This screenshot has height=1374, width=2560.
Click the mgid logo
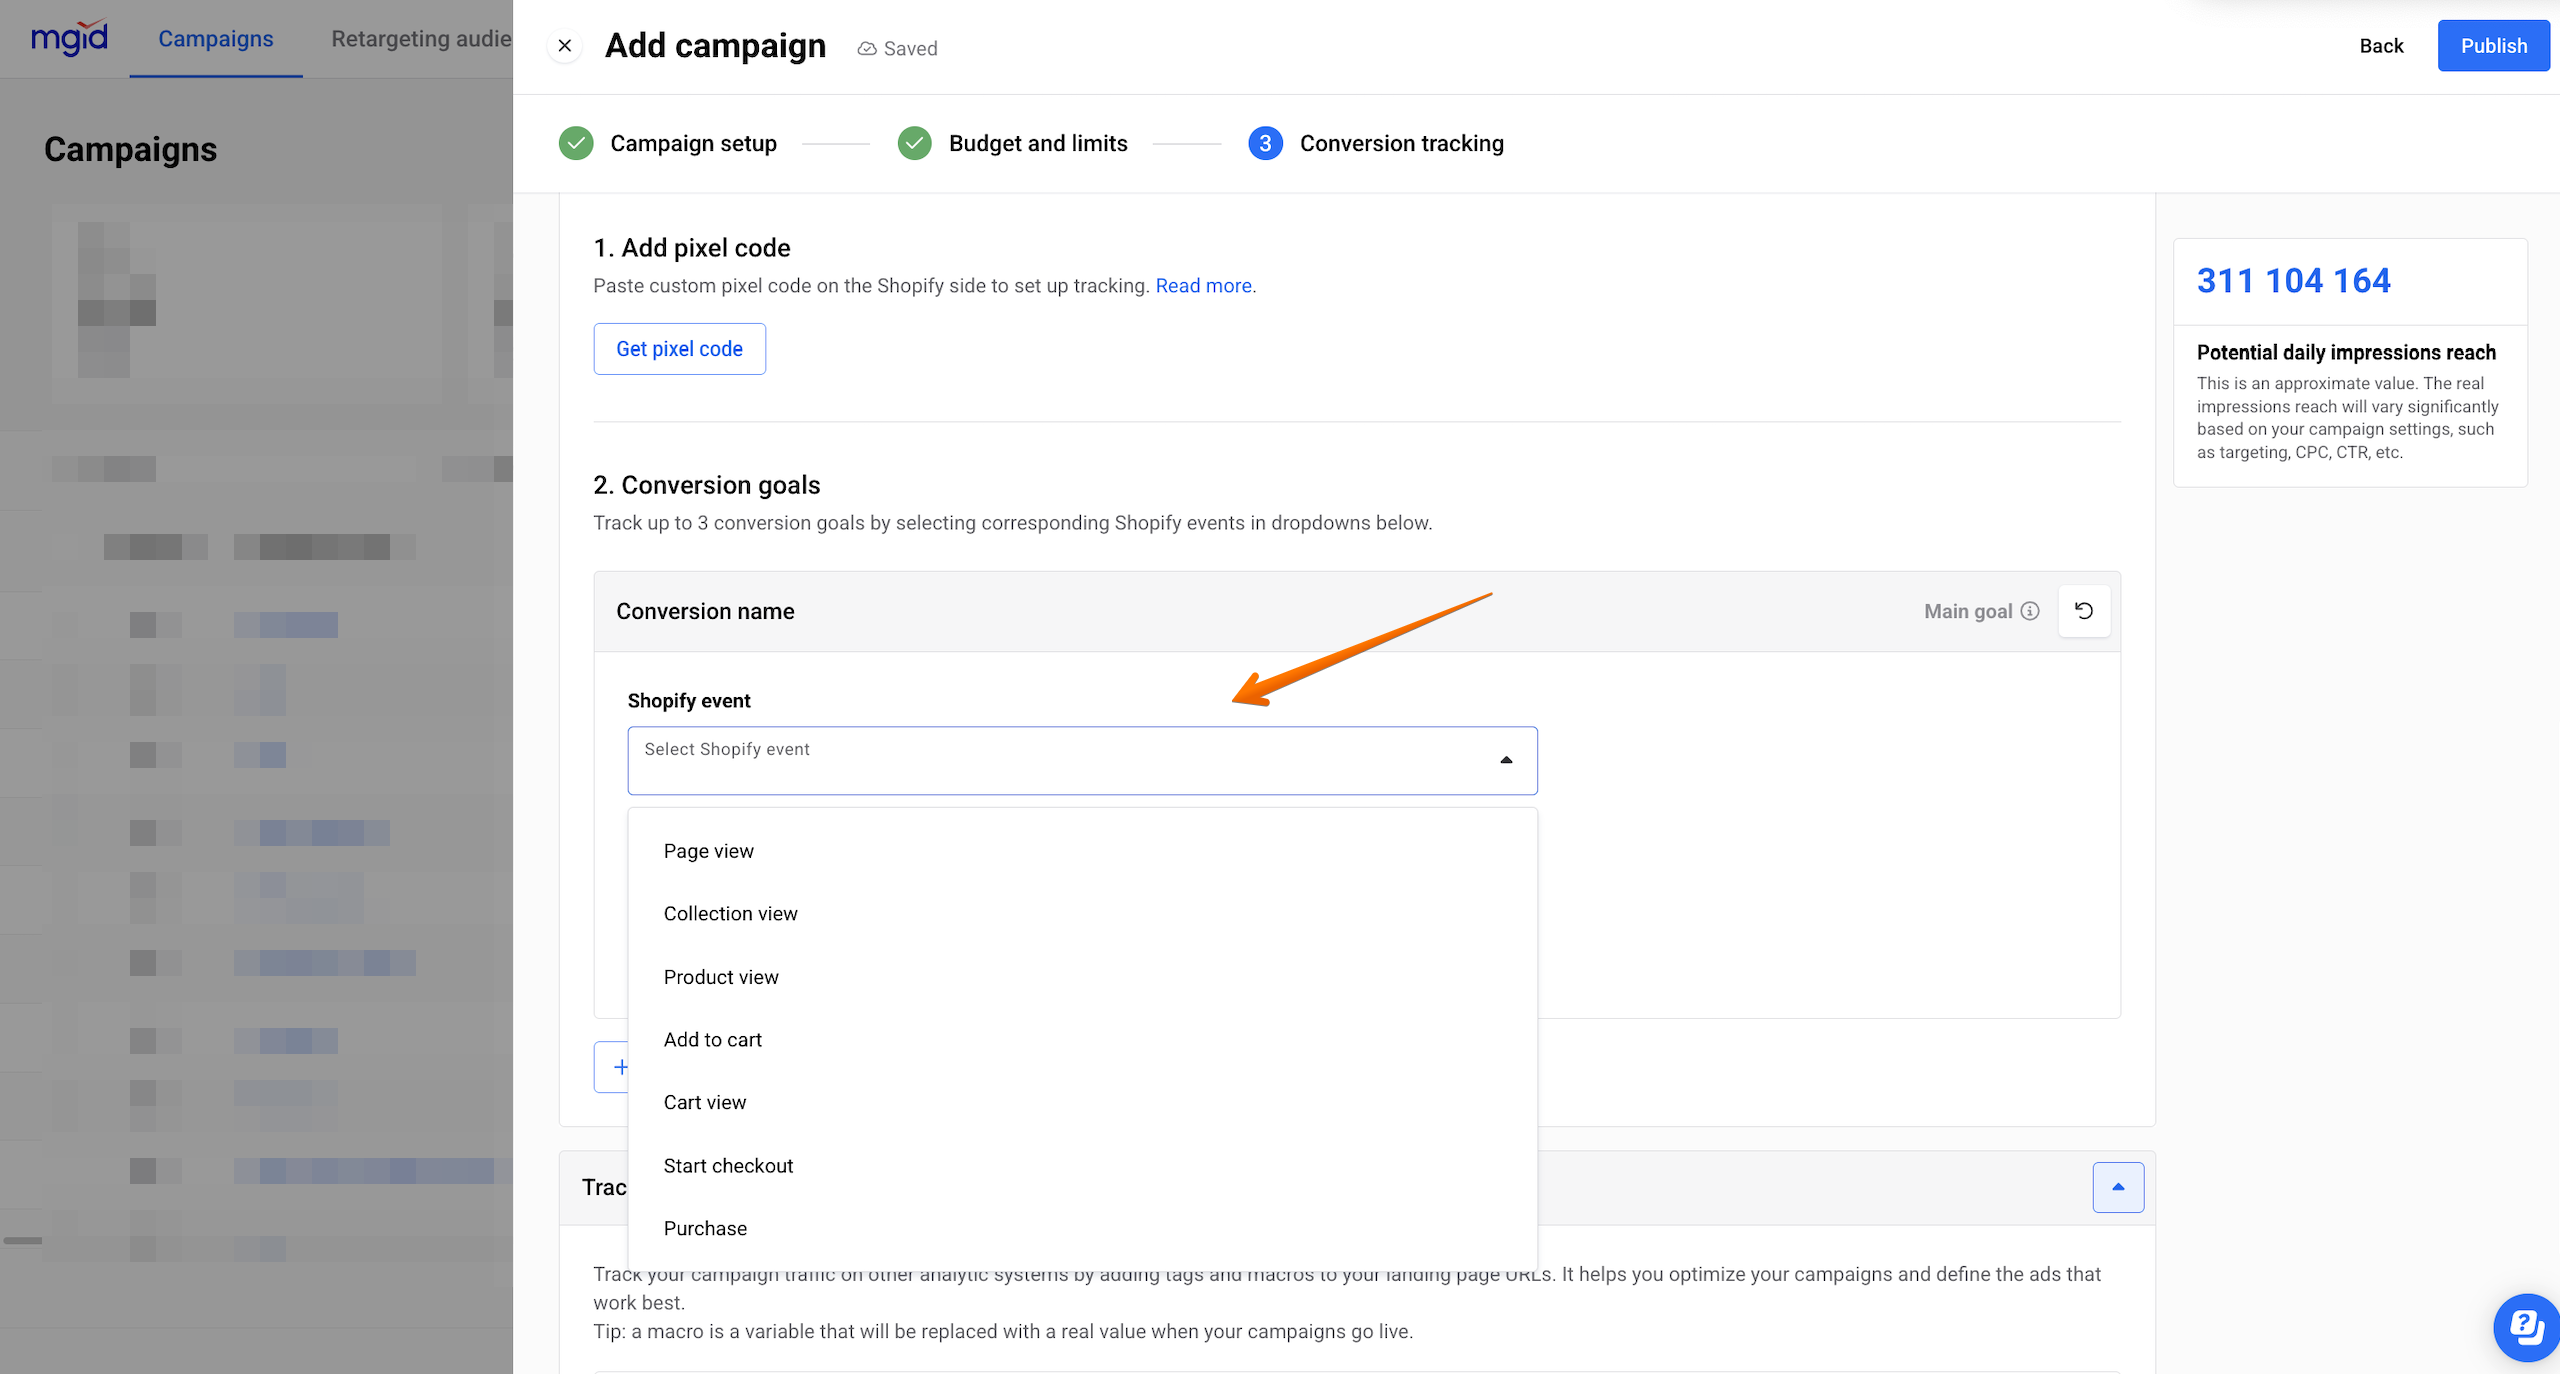click(x=69, y=38)
